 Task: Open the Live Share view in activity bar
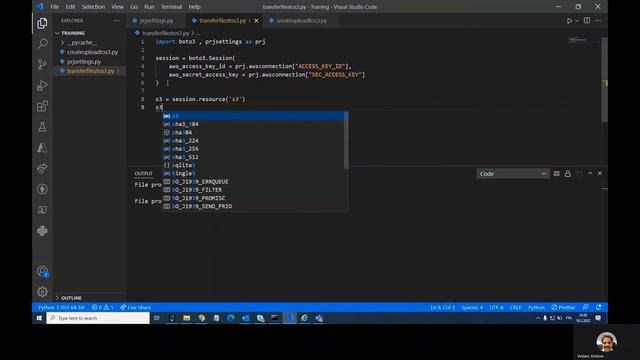pos(42,168)
